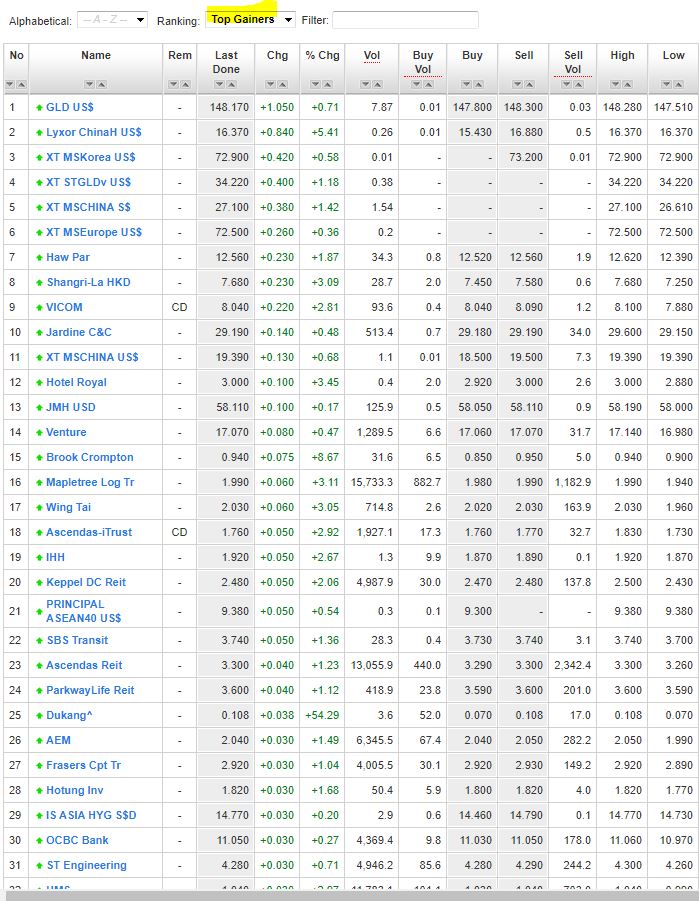Sort No column descending arrow
699x901 pixels.
pos(10,84)
